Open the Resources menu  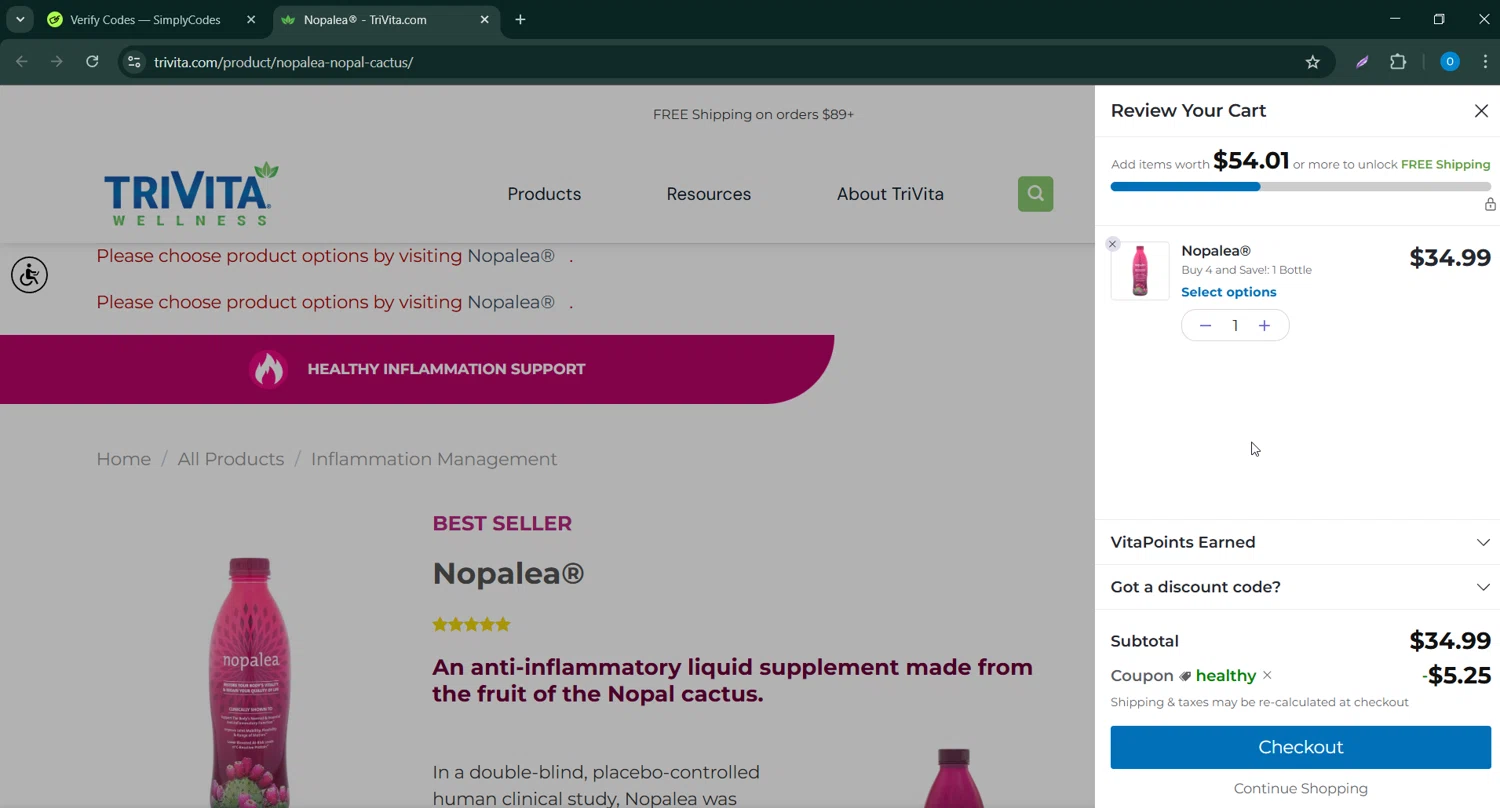click(x=708, y=194)
